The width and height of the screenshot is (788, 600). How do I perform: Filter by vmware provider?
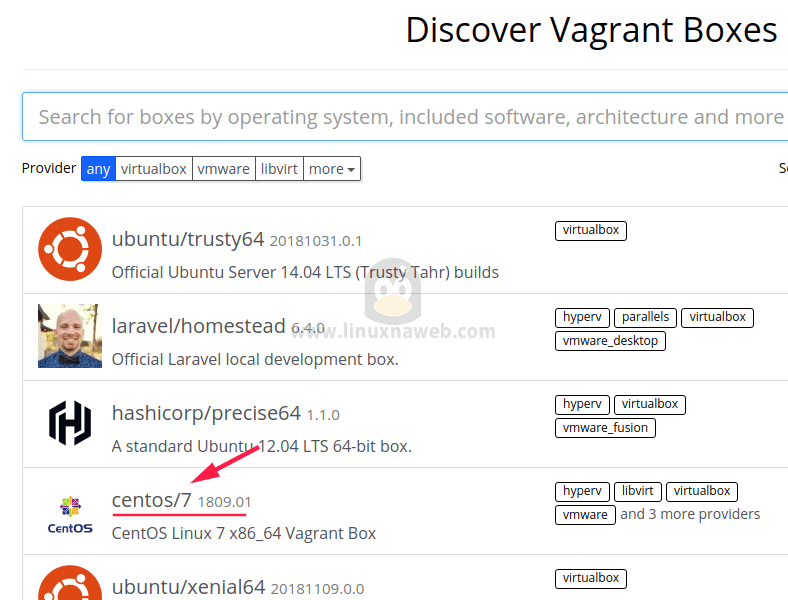pyautogui.click(x=224, y=169)
